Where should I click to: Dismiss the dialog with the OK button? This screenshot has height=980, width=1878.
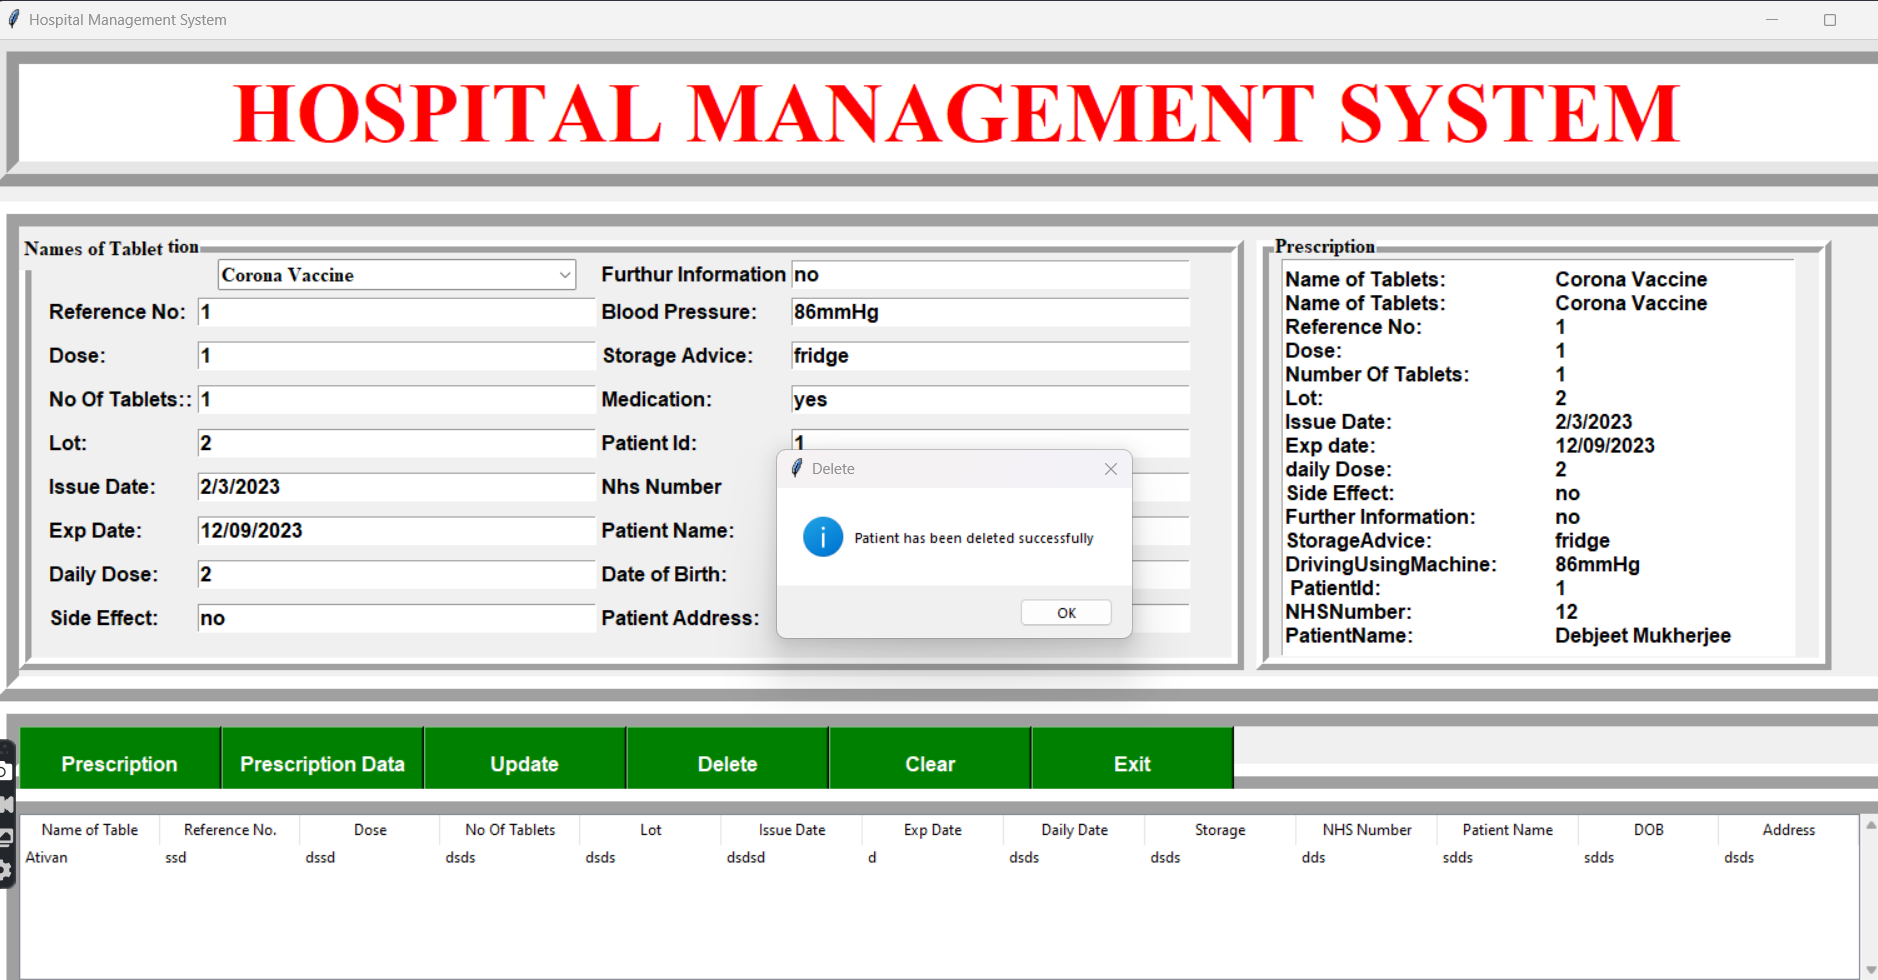point(1066,612)
